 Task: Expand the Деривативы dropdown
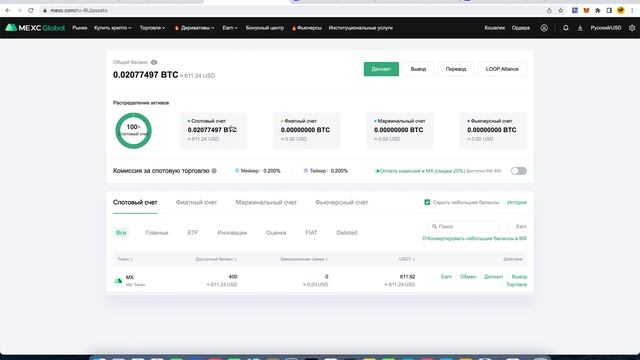(x=194, y=28)
